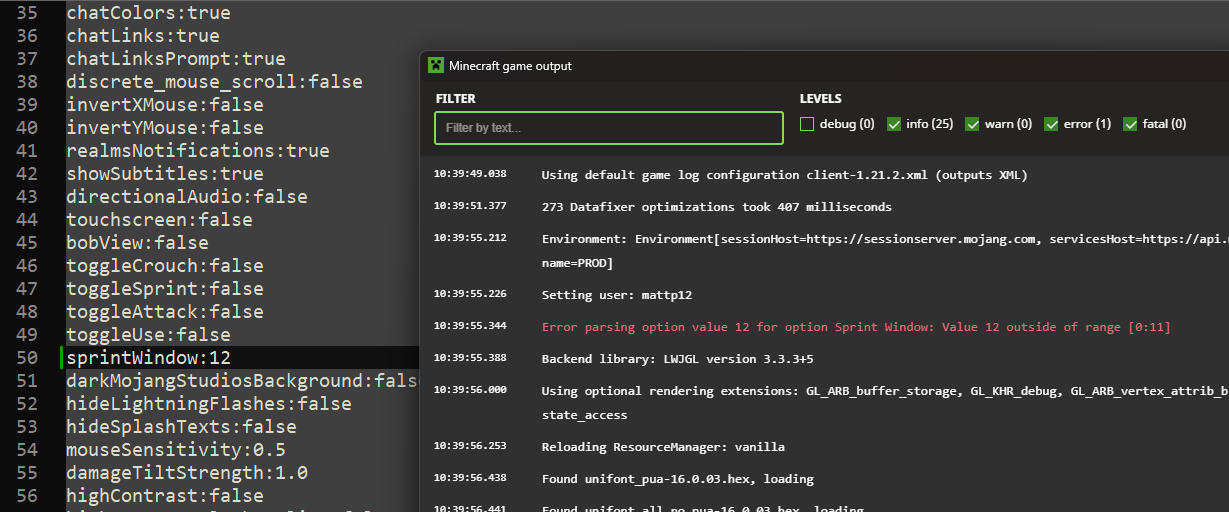Image resolution: width=1229 pixels, height=512 pixels.
Task: Click the hideSplashTexts:false line in editor
Action: [x=182, y=427]
